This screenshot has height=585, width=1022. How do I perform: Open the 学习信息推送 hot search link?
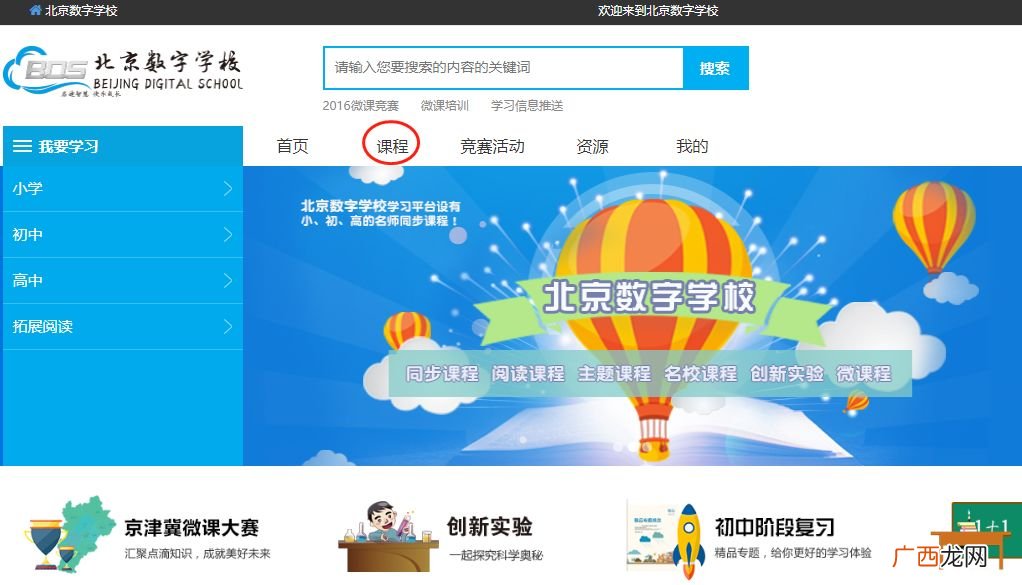pyautogui.click(x=527, y=106)
